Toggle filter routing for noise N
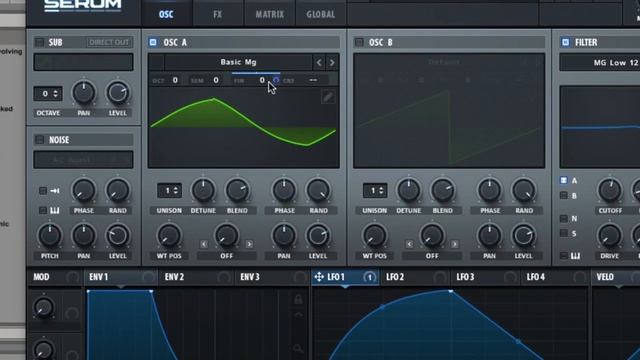This screenshot has height=360, width=640. point(564,219)
